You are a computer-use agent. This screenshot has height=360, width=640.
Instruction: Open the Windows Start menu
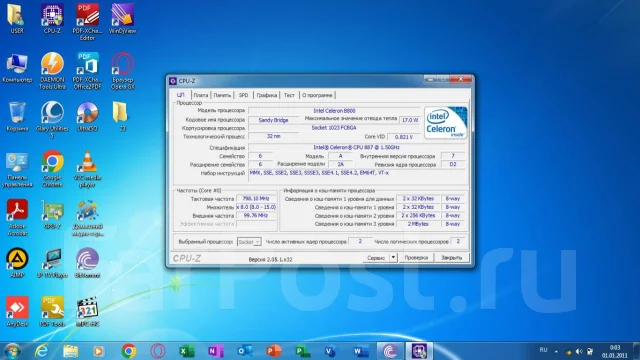pyautogui.click(x=12, y=351)
